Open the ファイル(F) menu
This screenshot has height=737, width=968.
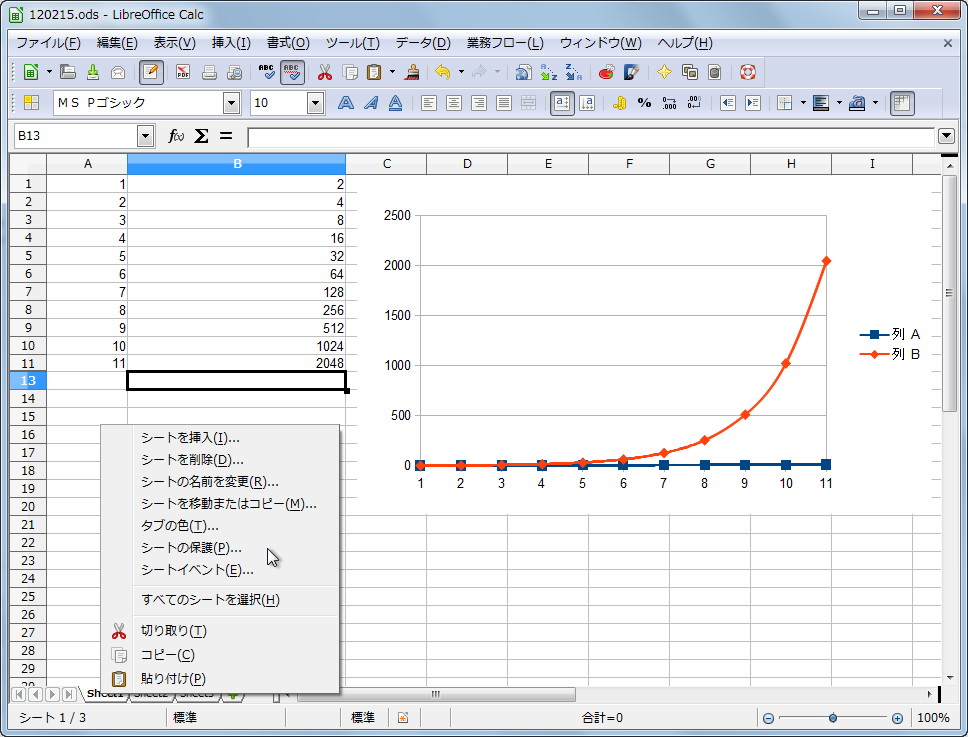[48, 43]
